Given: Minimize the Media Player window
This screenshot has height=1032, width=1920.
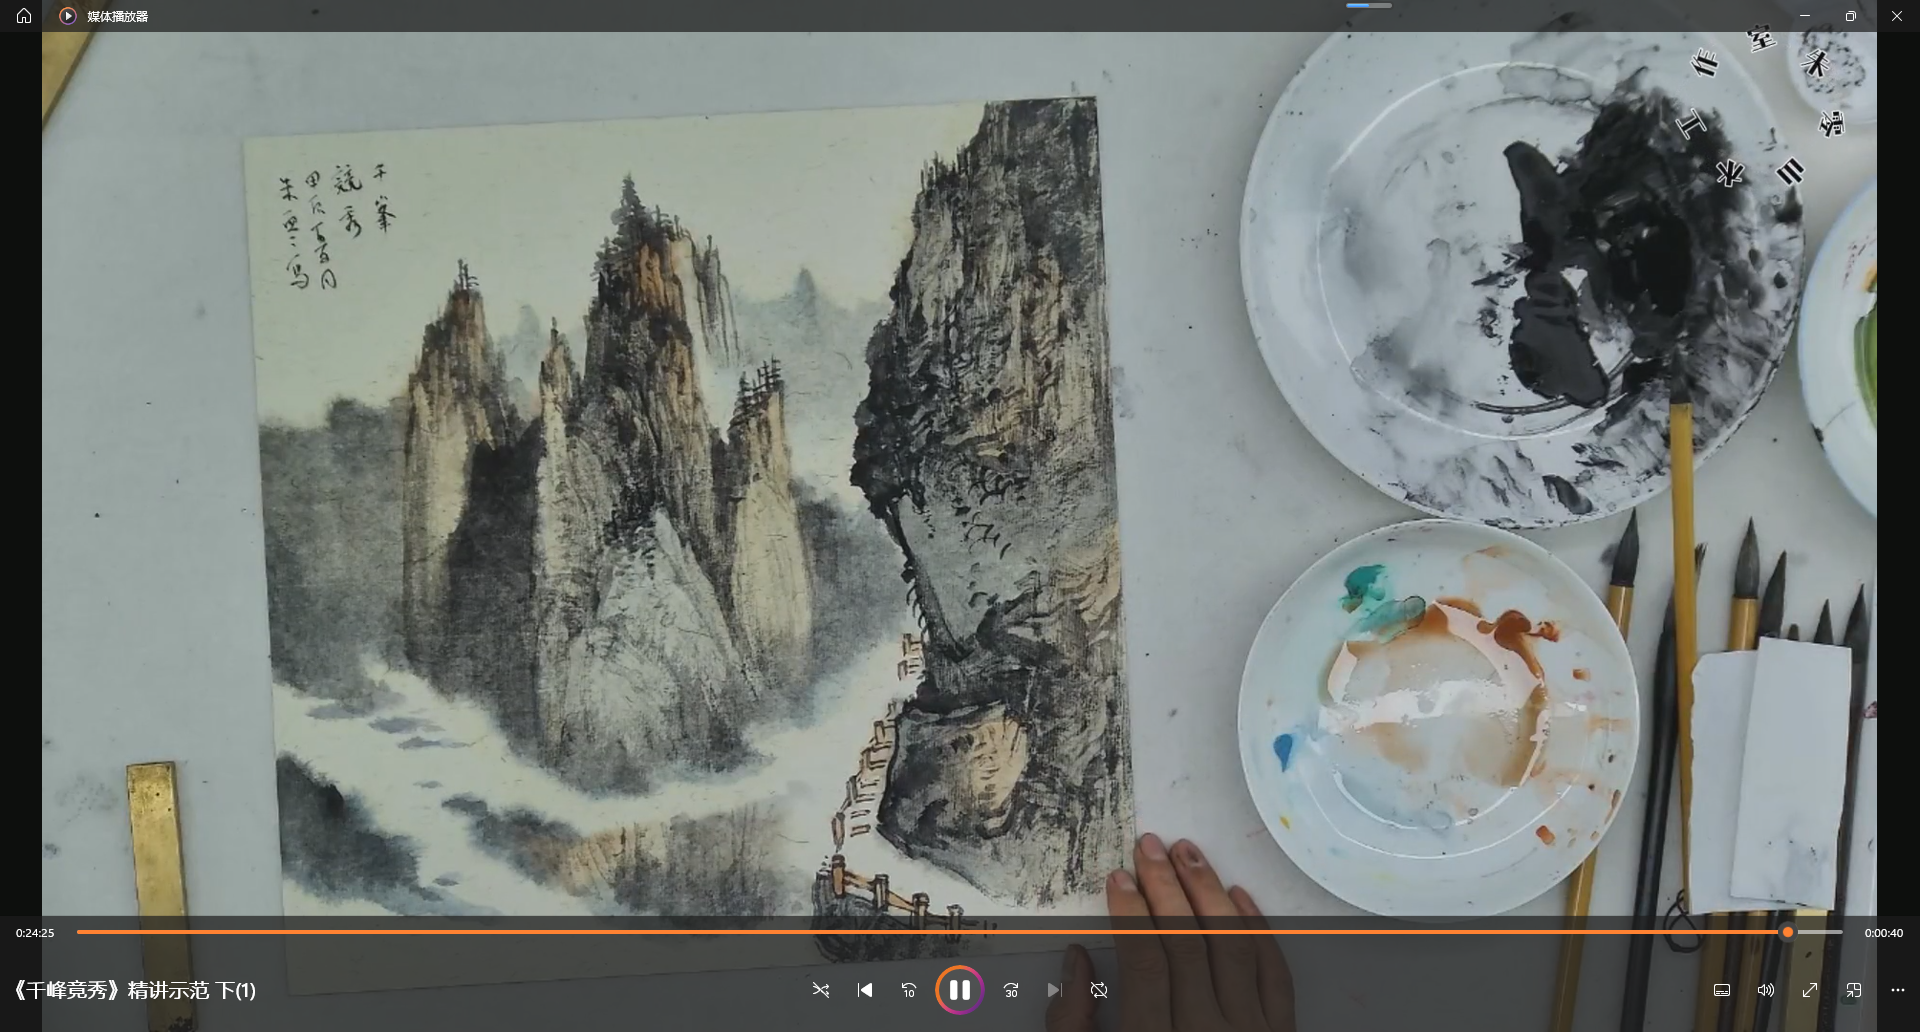Looking at the screenshot, I should (x=1805, y=16).
